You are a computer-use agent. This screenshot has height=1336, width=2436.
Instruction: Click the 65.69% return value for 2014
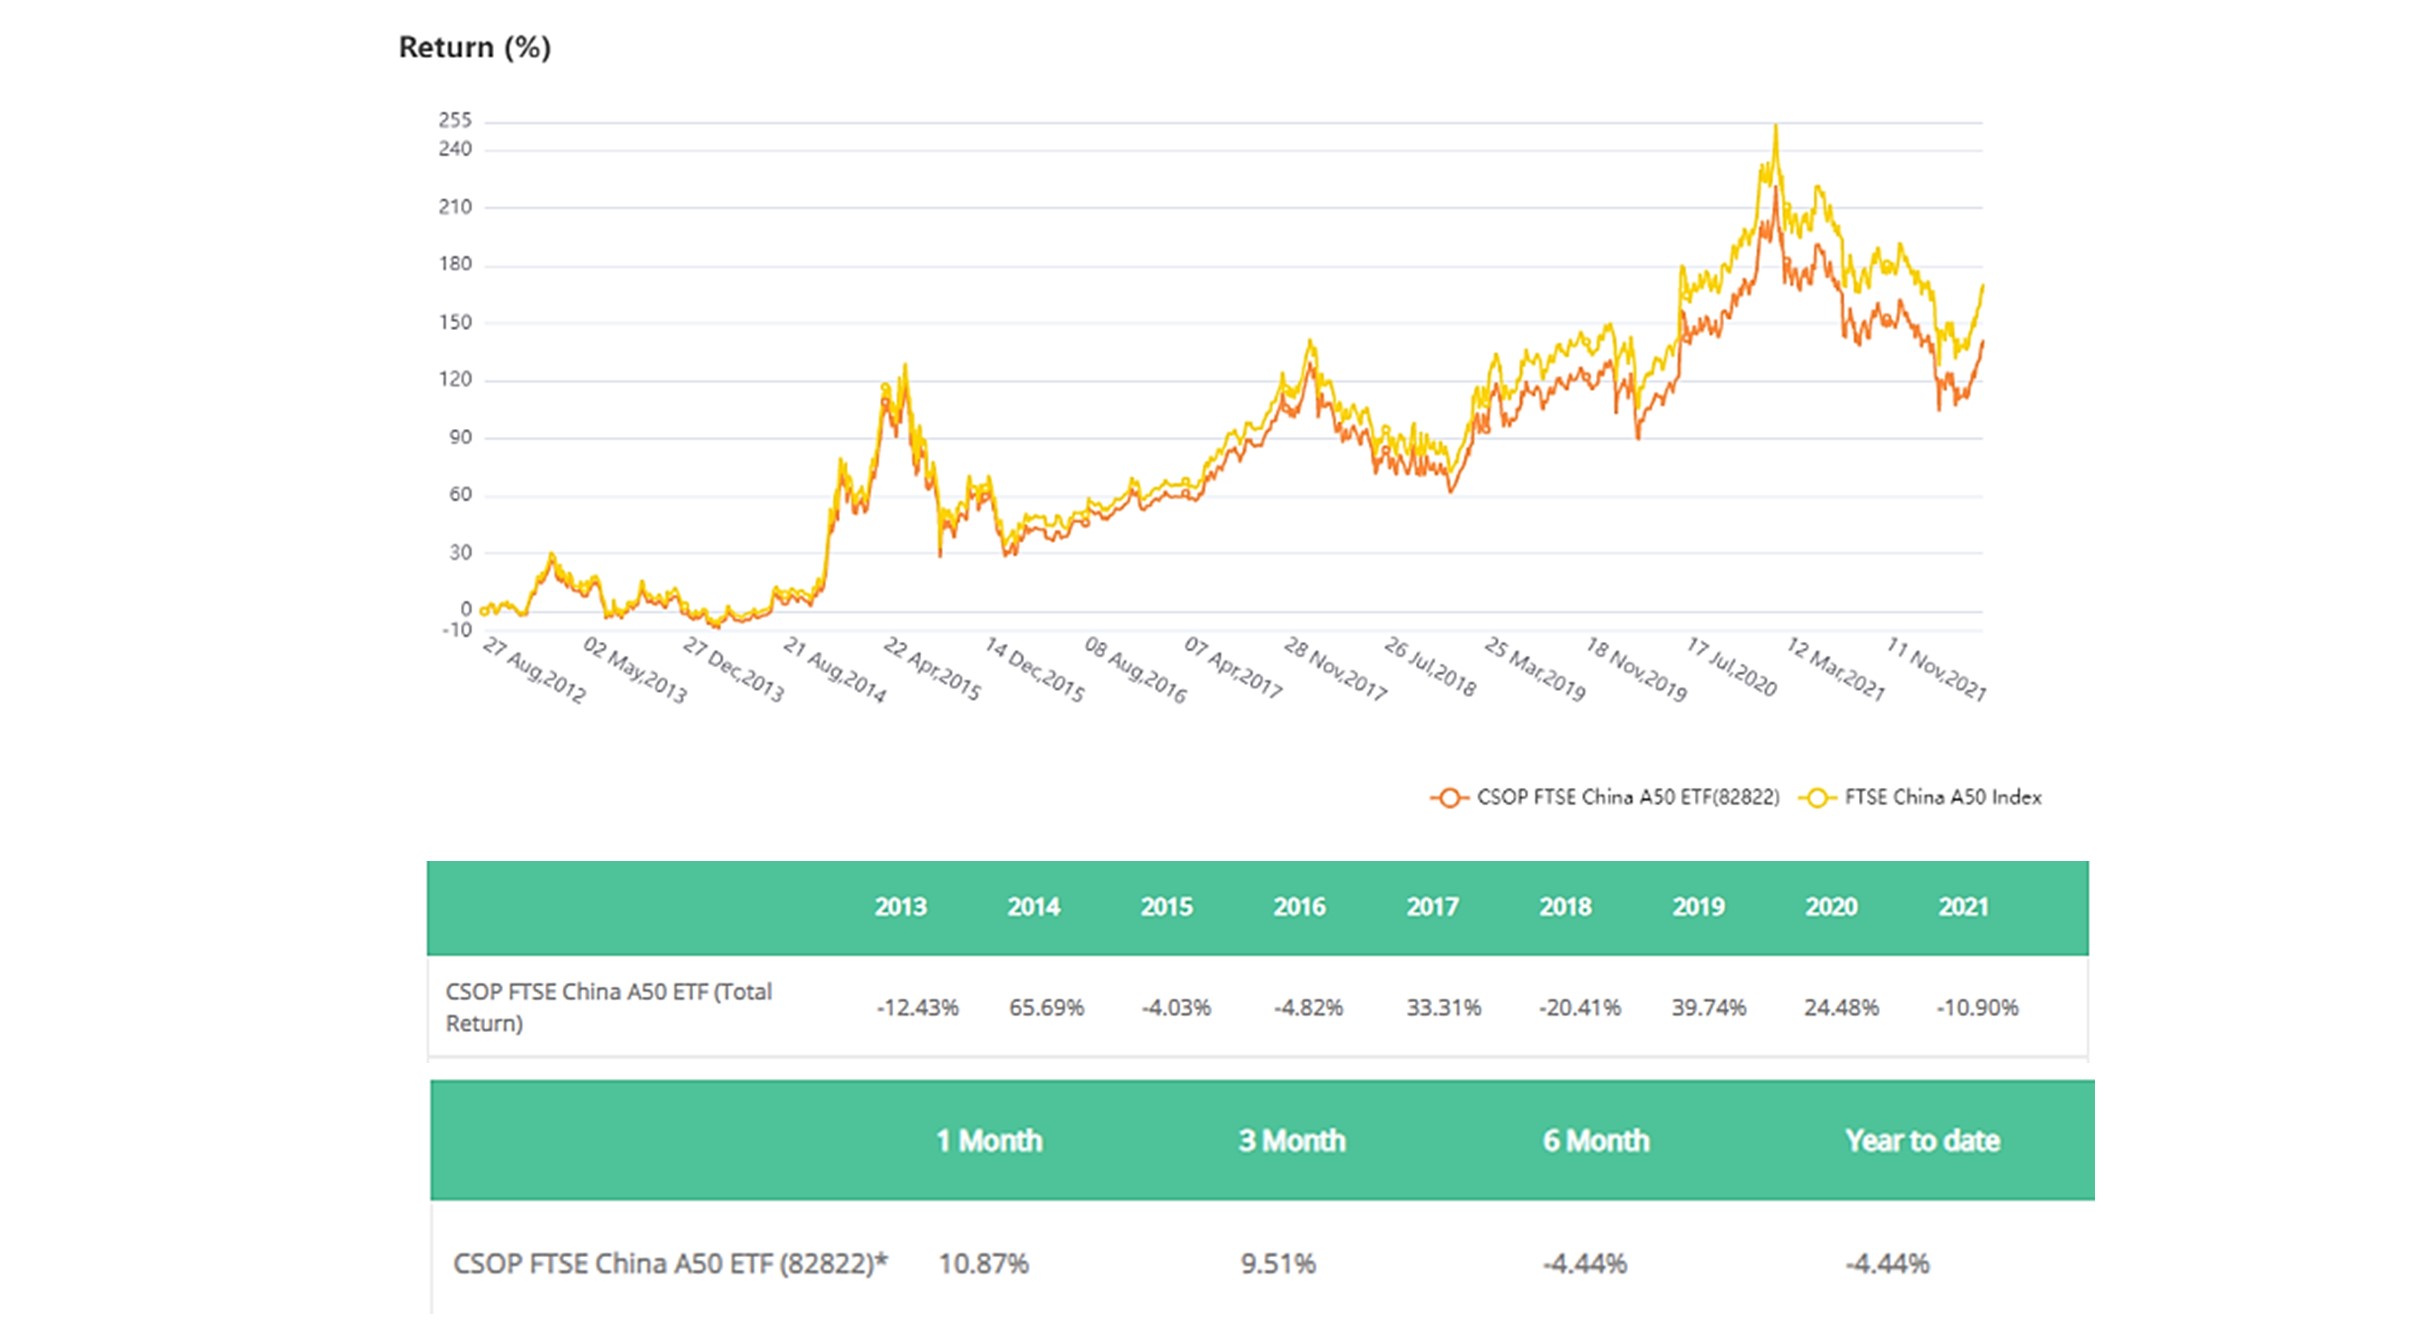pos(1046,1008)
